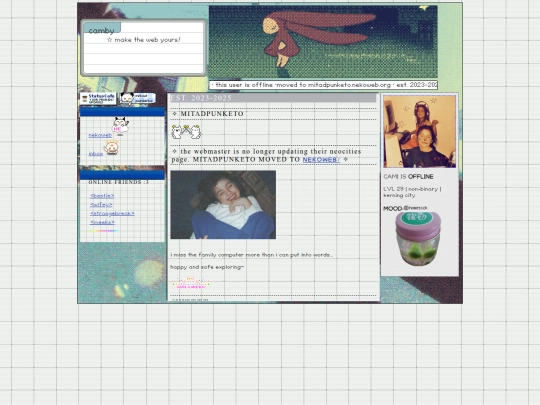Click the scrolling 'this user is offline' marquee
This screenshot has width=540, height=405.
coord(323,85)
